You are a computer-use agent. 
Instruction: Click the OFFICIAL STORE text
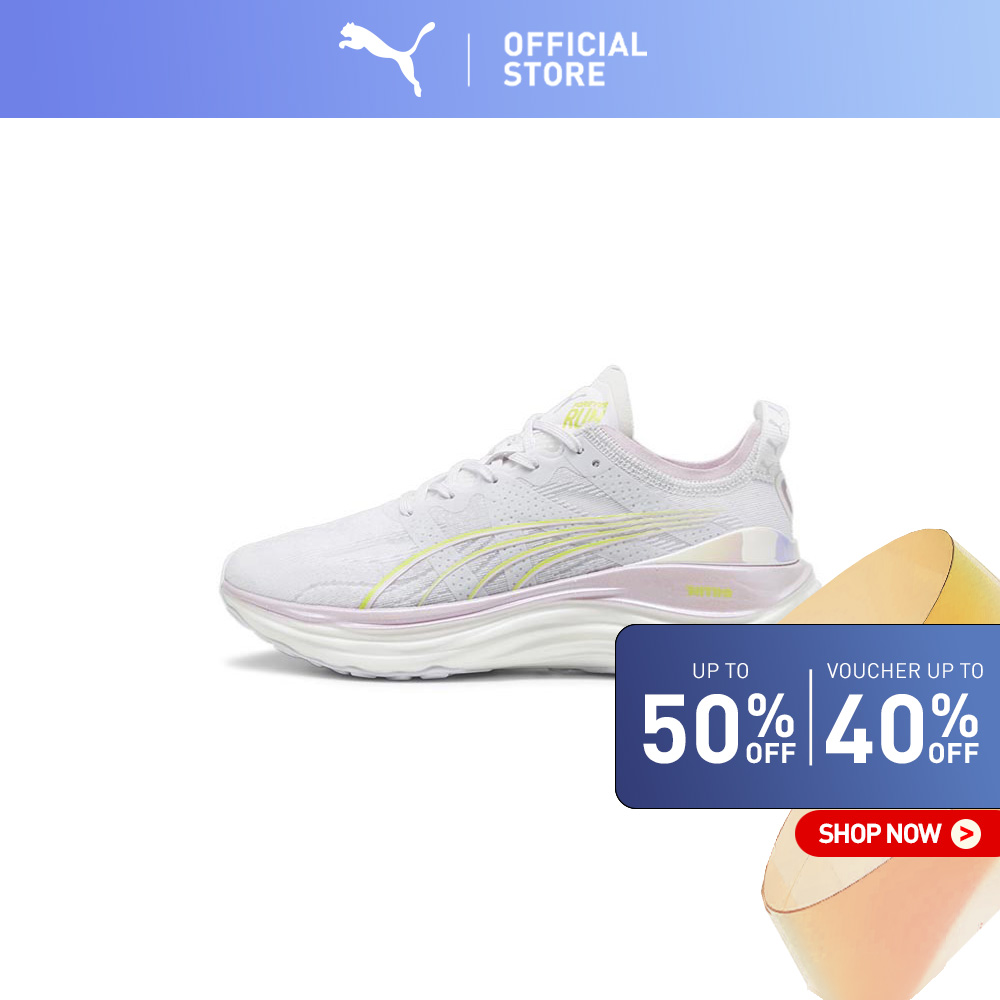[x=575, y=59]
